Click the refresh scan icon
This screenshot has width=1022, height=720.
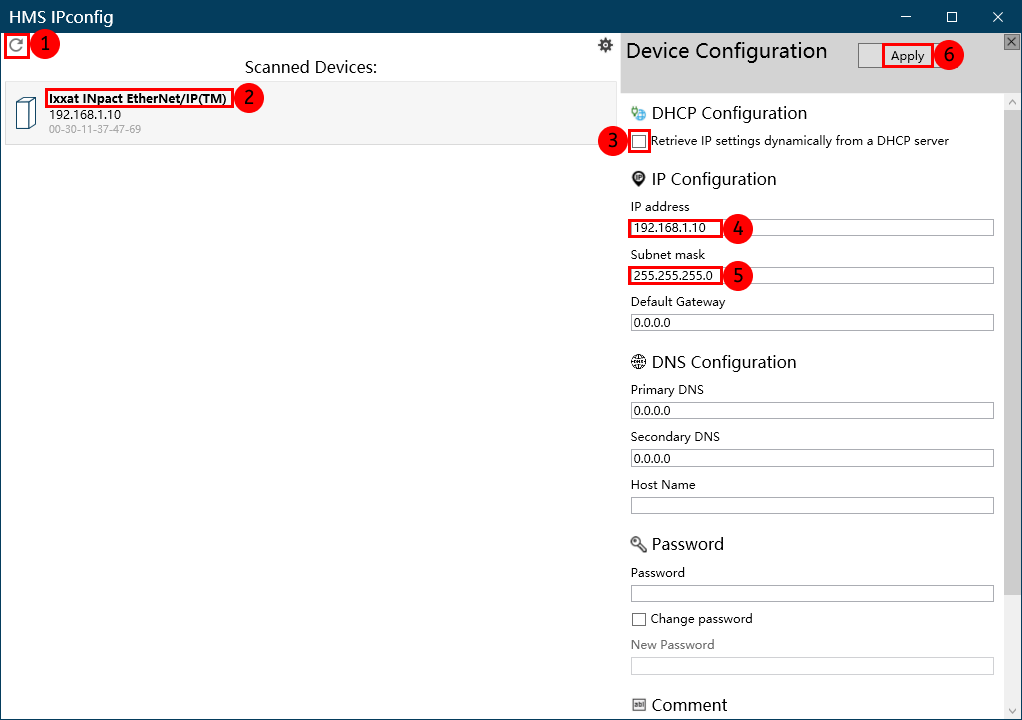[16, 45]
